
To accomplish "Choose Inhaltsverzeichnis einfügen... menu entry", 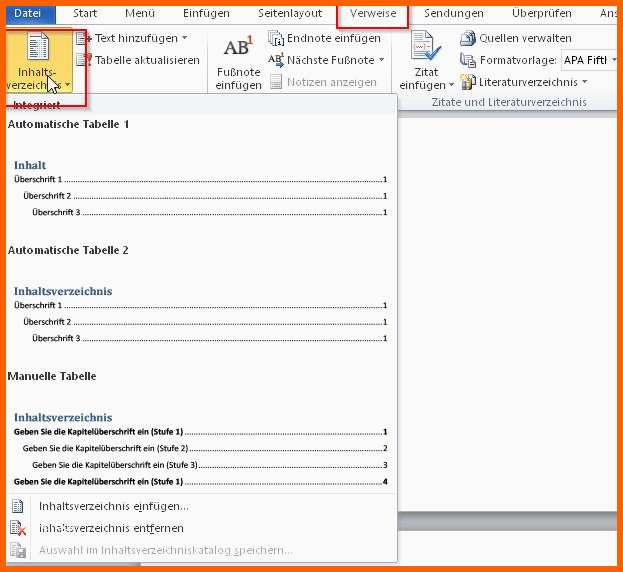I will coord(113,506).
